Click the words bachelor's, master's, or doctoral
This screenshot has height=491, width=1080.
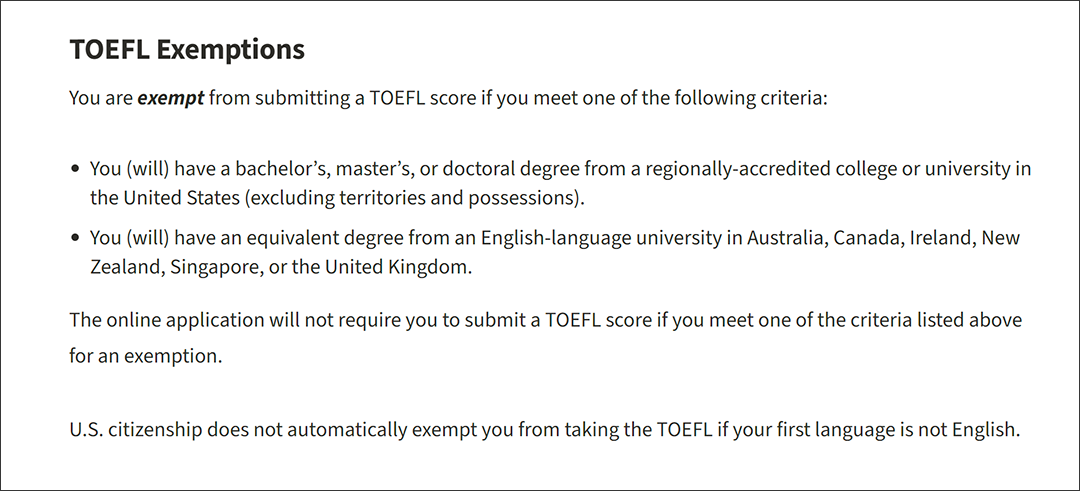[x=378, y=169]
